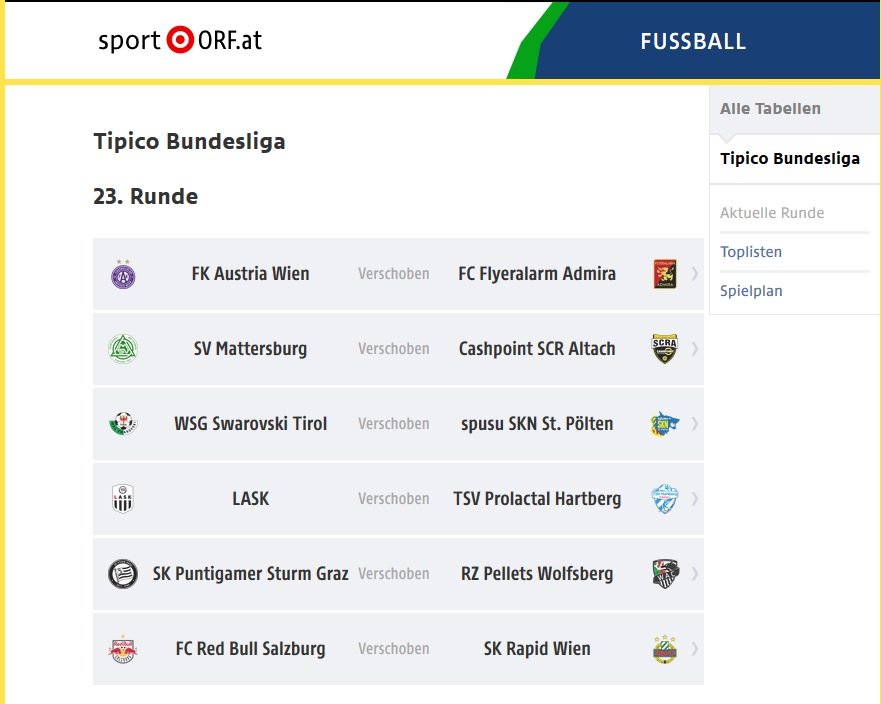The height and width of the screenshot is (704, 881).
Task: Click the Sturm Graz round crest
Action: (123, 574)
